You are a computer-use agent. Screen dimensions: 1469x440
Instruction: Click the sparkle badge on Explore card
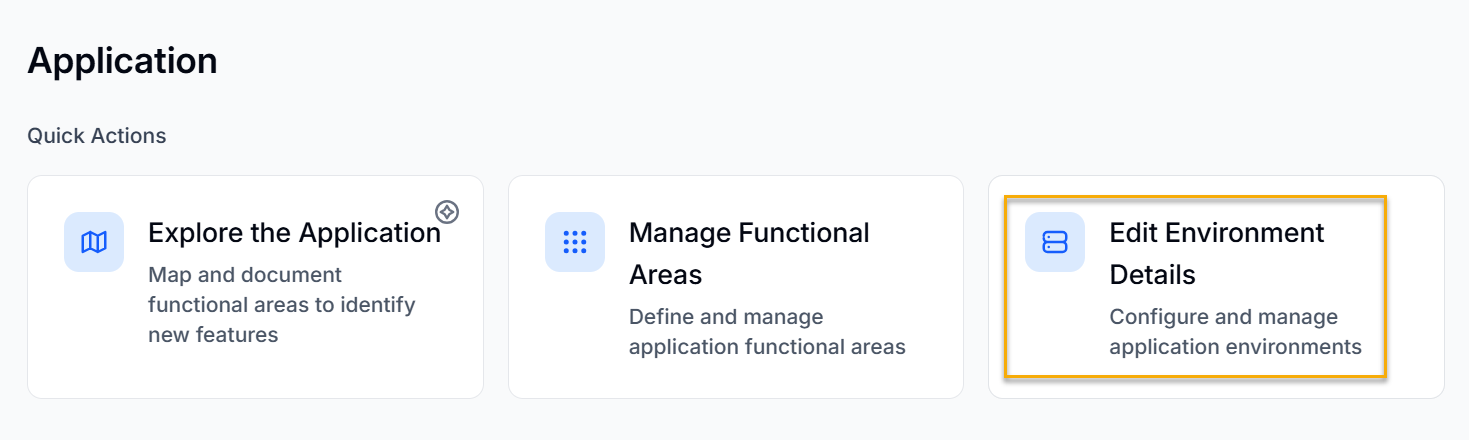(x=447, y=211)
